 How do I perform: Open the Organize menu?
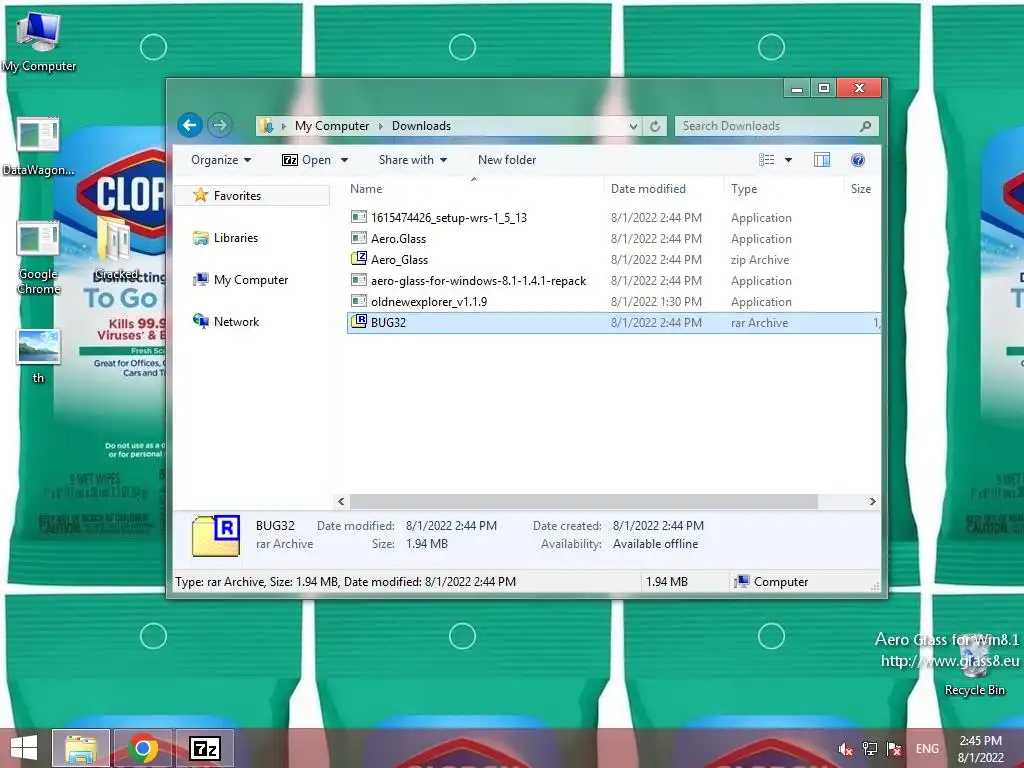click(x=221, y=160)
